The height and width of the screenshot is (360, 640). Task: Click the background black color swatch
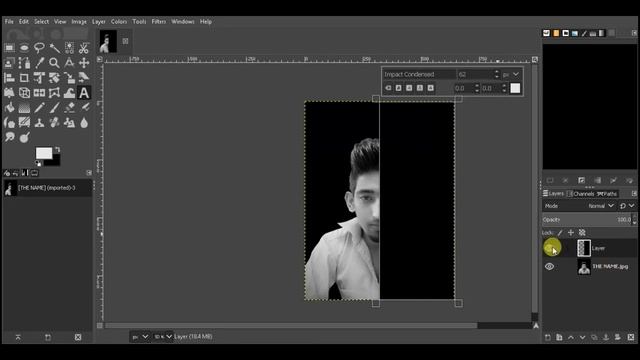click(54, 161)
